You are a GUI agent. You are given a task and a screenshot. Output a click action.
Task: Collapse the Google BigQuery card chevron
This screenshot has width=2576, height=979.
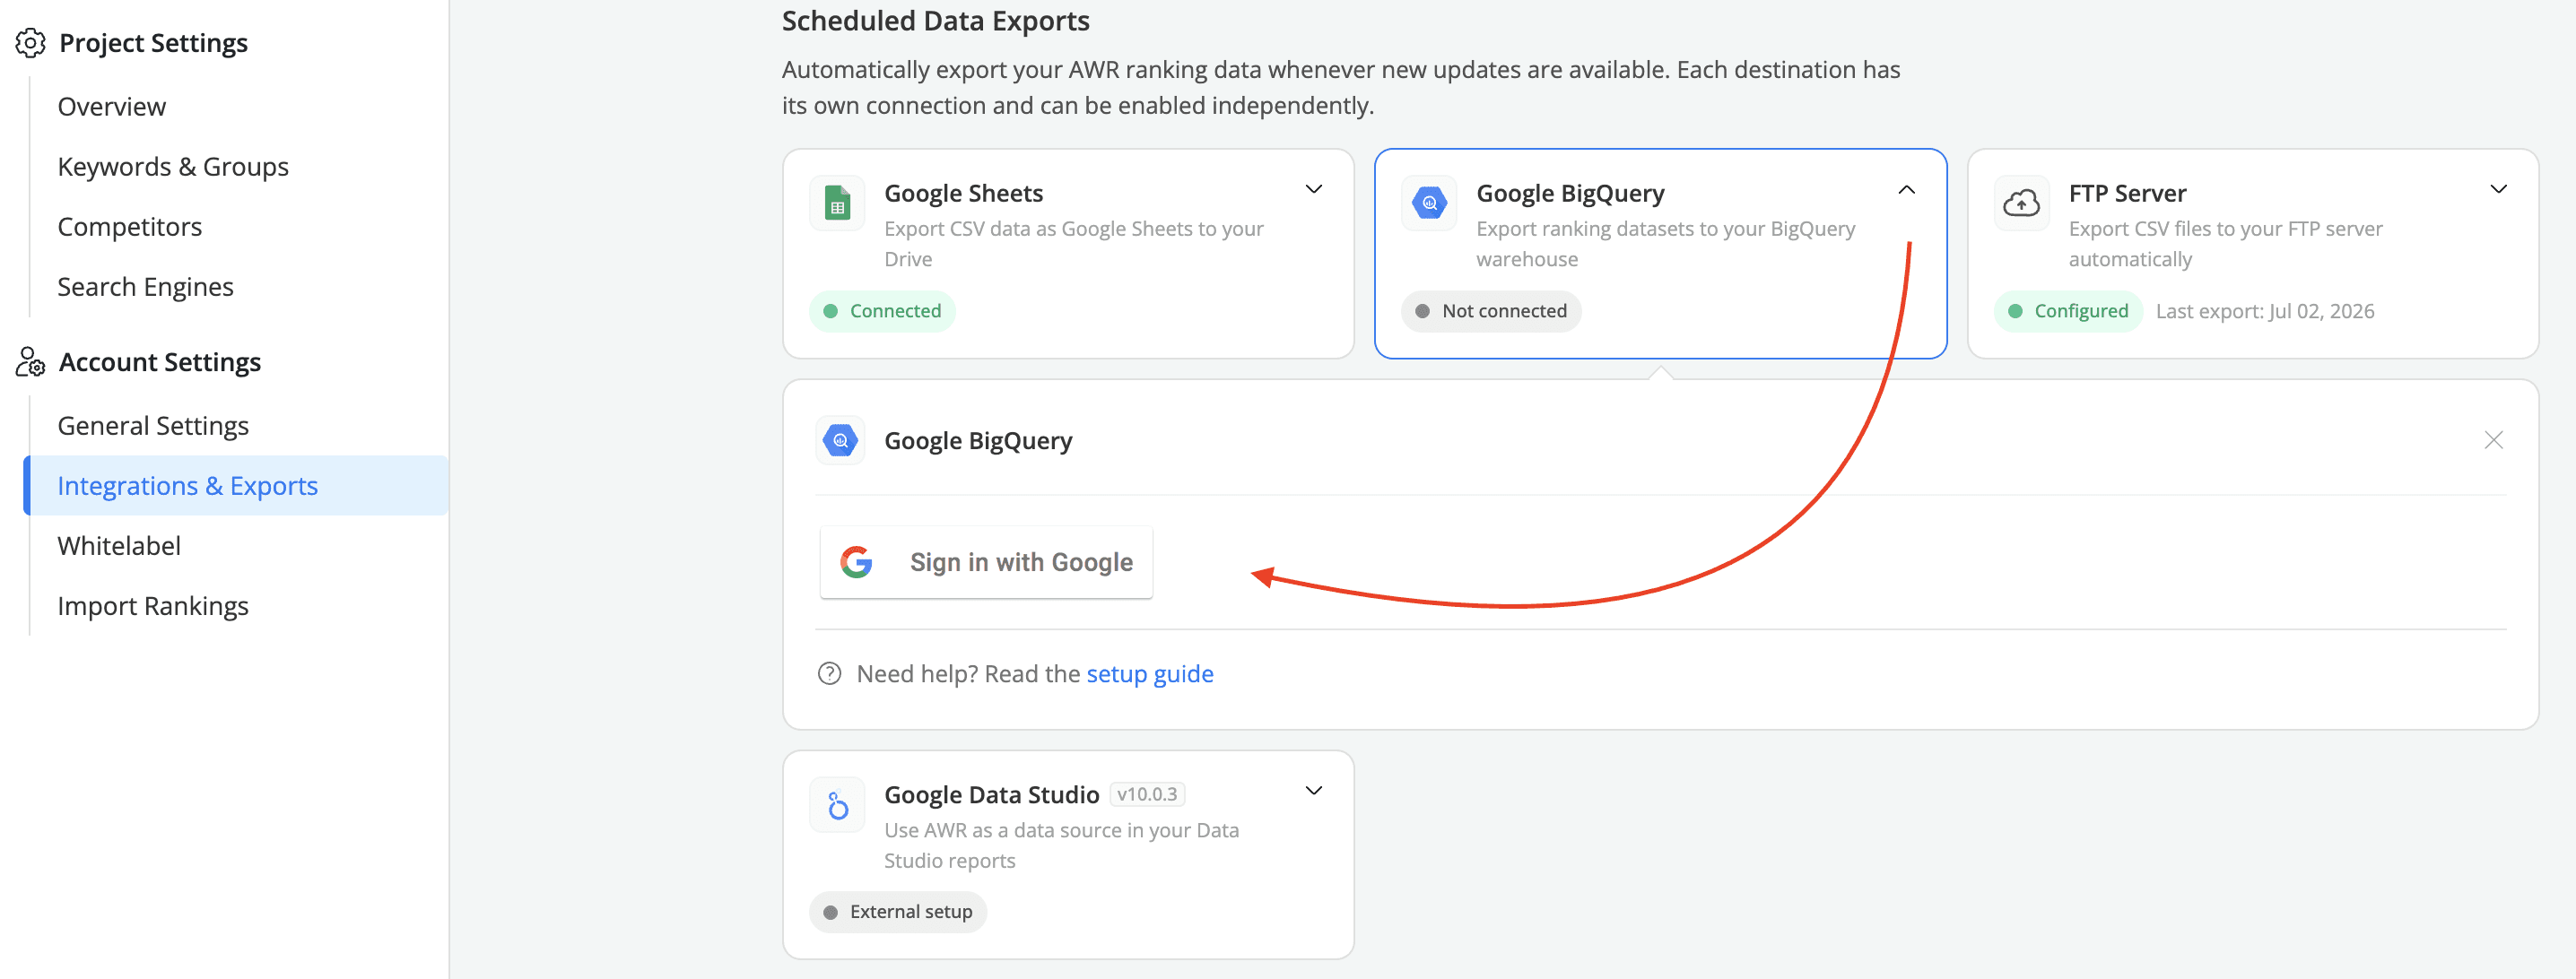pyautogui.click(x=1906, y=189)
